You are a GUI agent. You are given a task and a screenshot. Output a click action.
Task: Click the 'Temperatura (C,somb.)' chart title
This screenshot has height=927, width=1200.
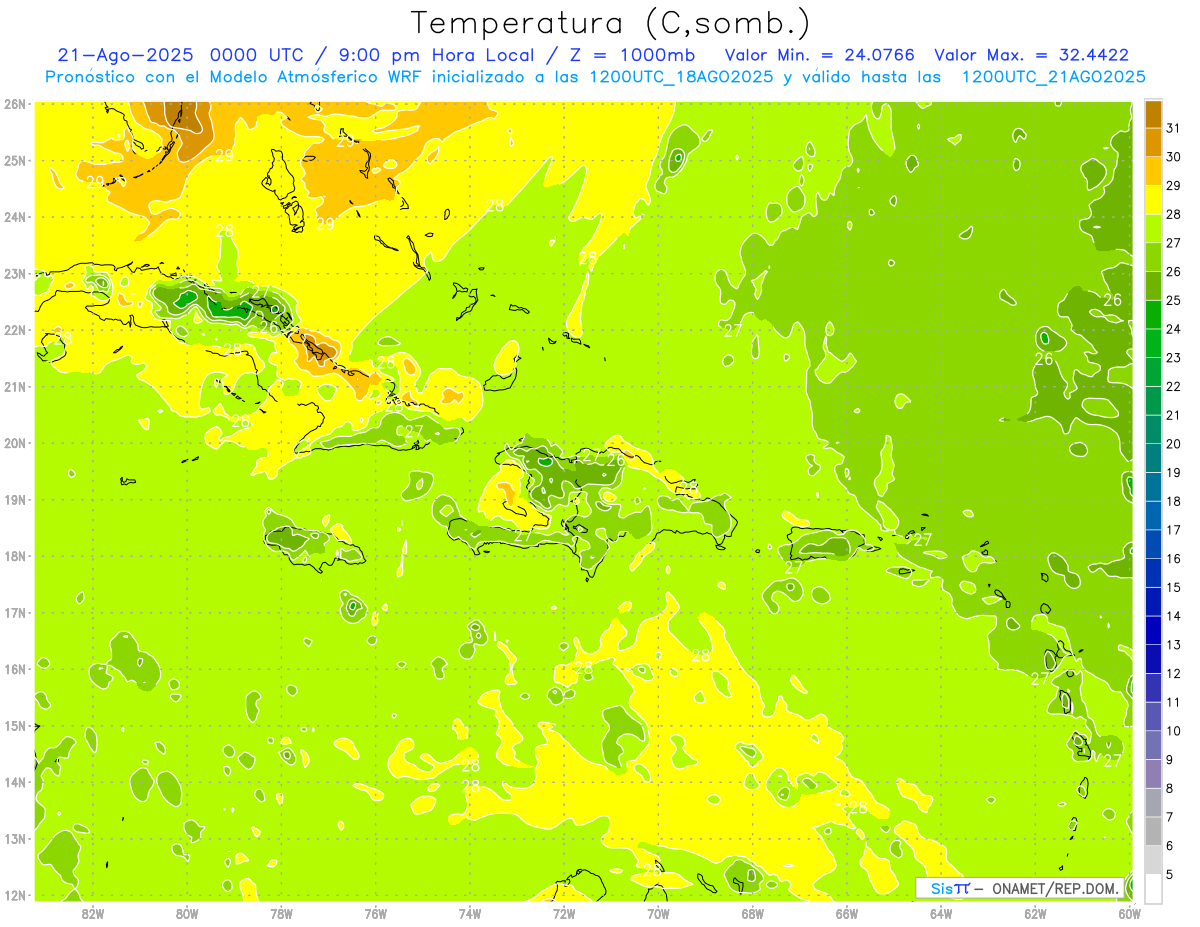click(611, 23)
